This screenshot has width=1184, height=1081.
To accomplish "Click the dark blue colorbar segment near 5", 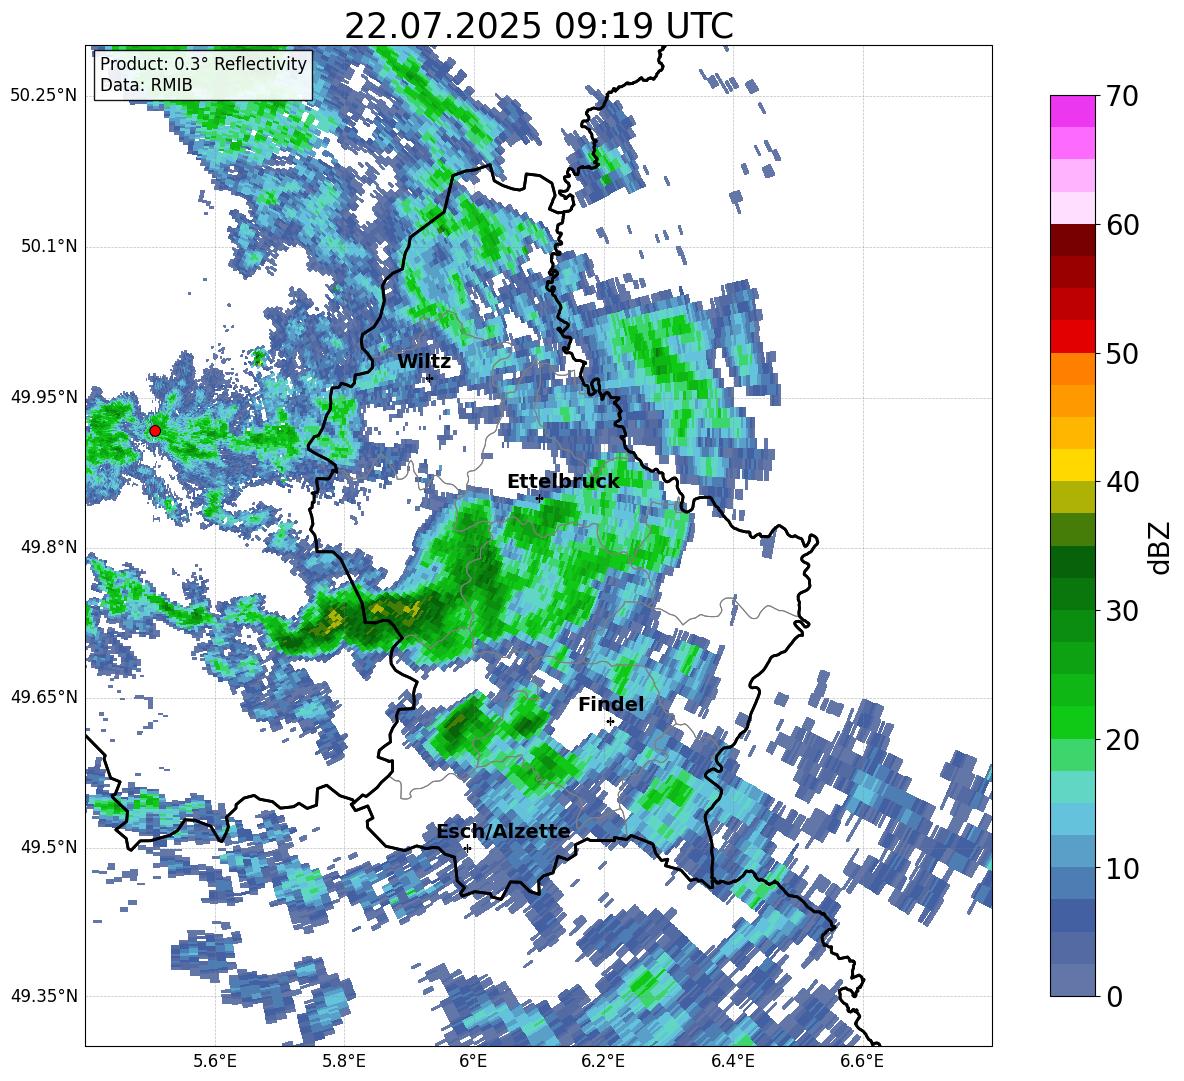I will click(x=1072, y=916).
